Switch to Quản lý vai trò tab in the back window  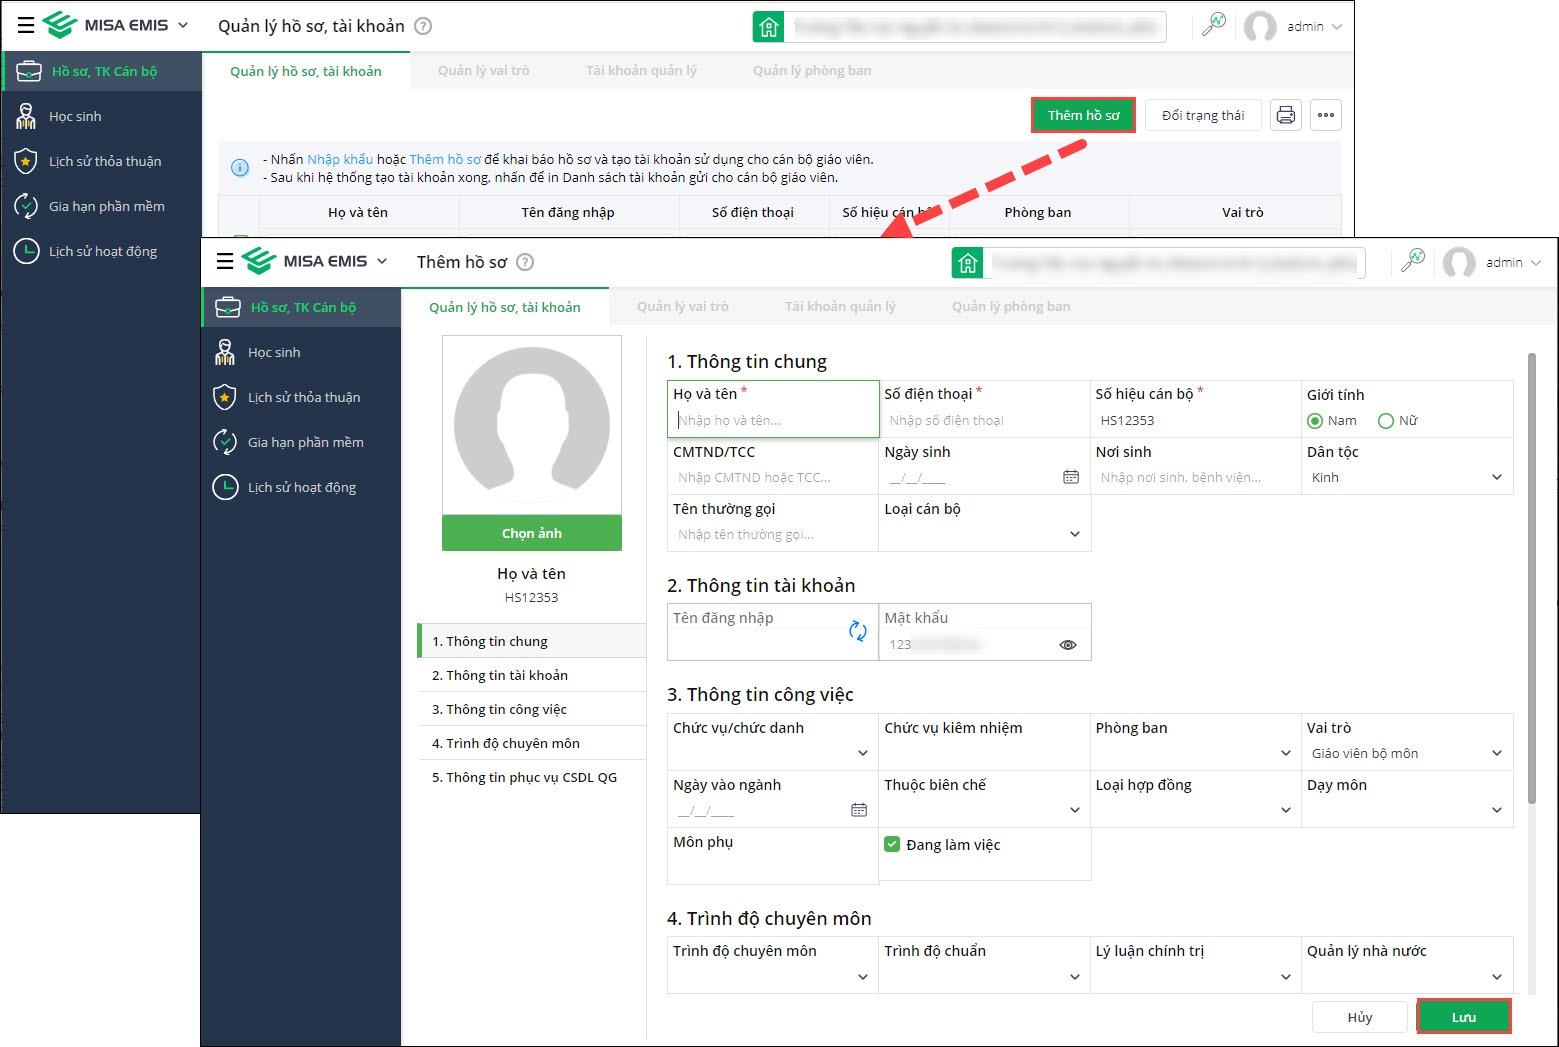coord(484,71)
